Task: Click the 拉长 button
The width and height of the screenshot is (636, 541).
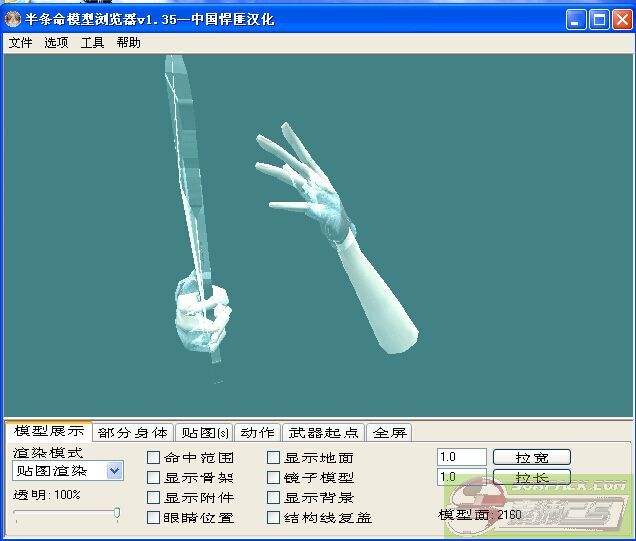Action: [532, 477]
